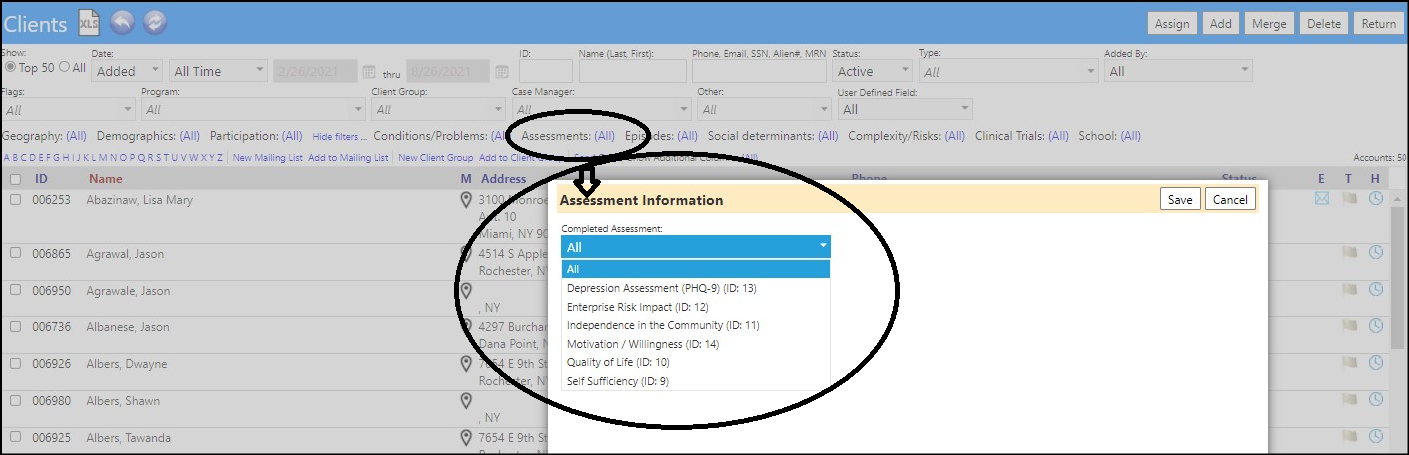Click map pin for Agrawal, Jason

pyautogui.click(x=465, y=254)
